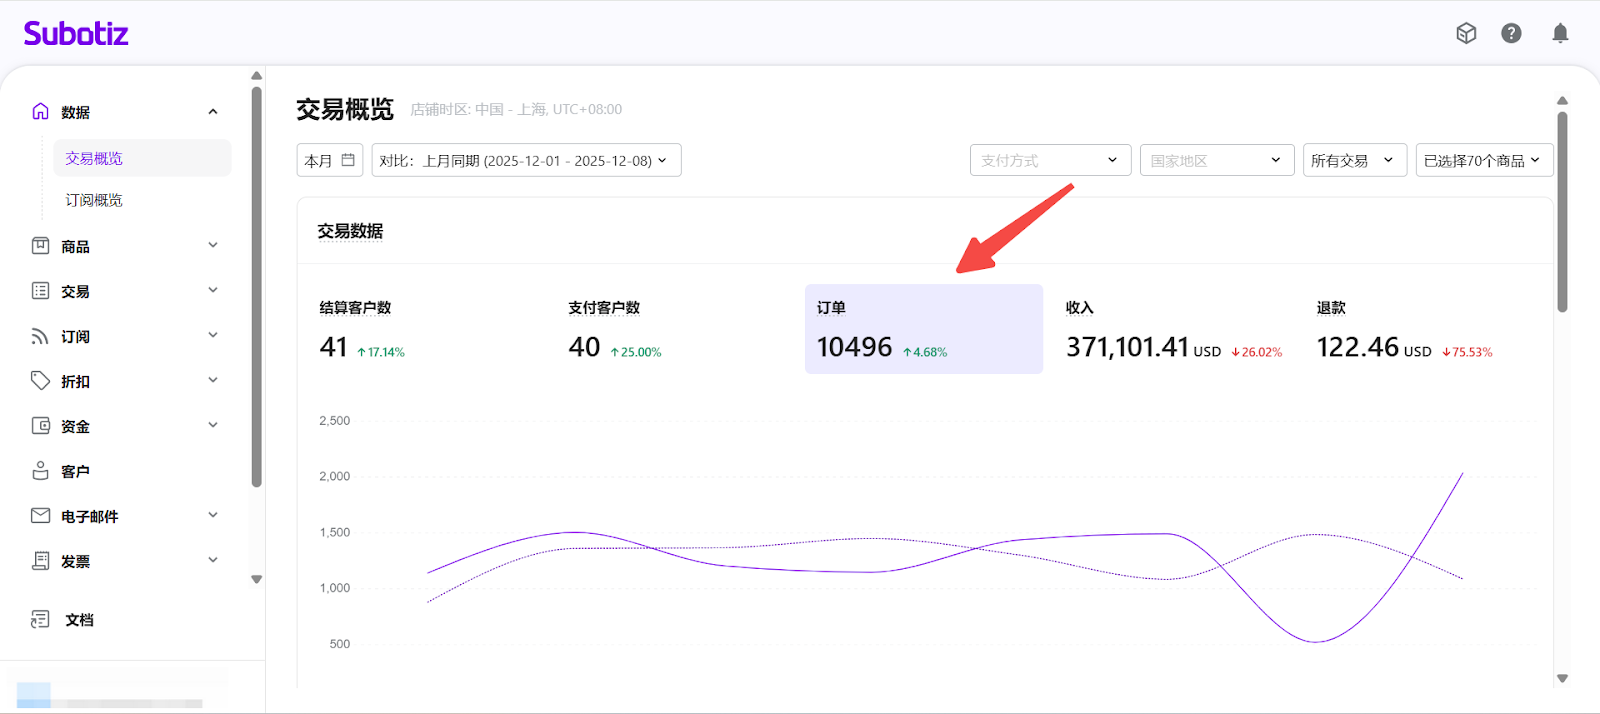The width and height of the screenshot is (1600, 714).
Task: Open the 已选择70个商品 product selector
Action: click(1484, 160)
